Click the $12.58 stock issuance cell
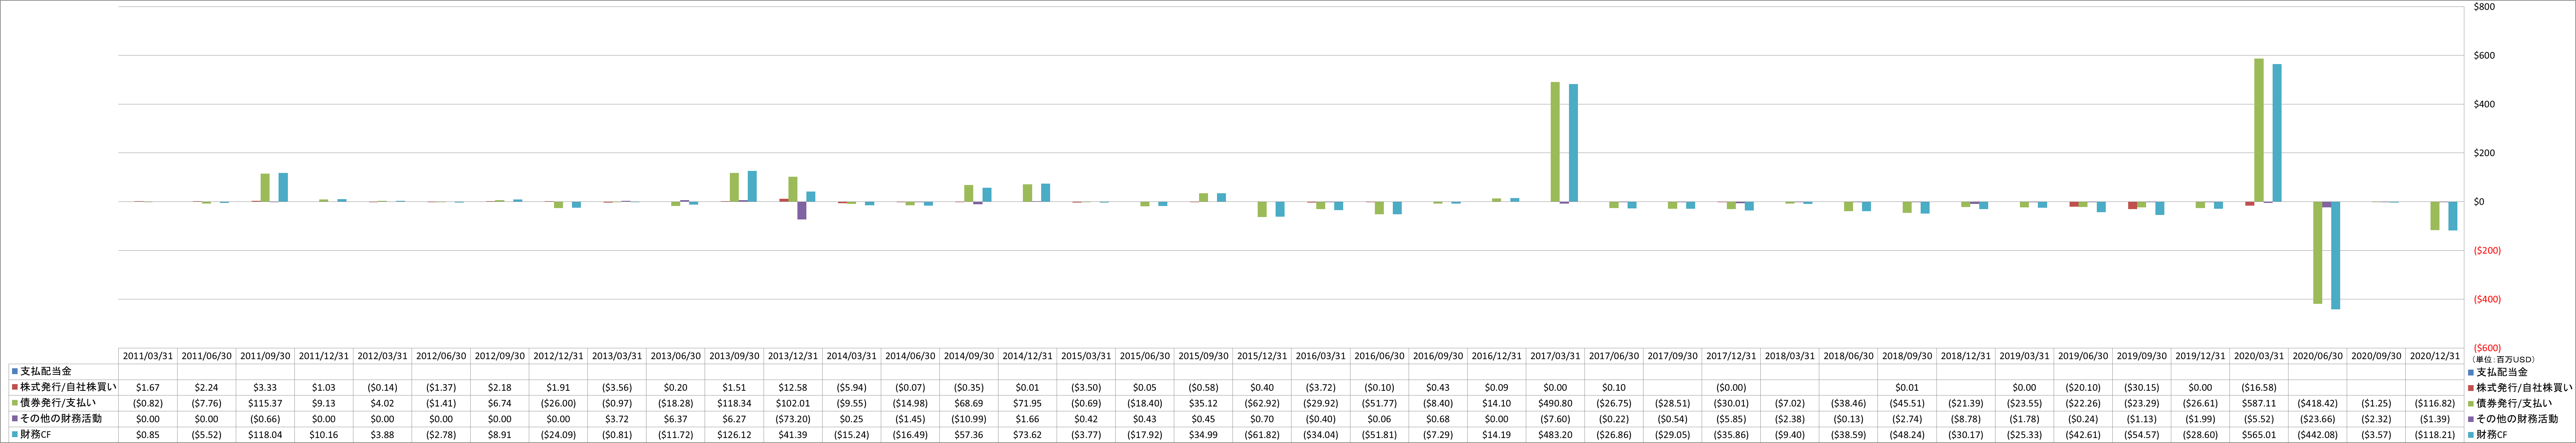The height and width of the screenshot is (443, 2576). click(793, 387)
